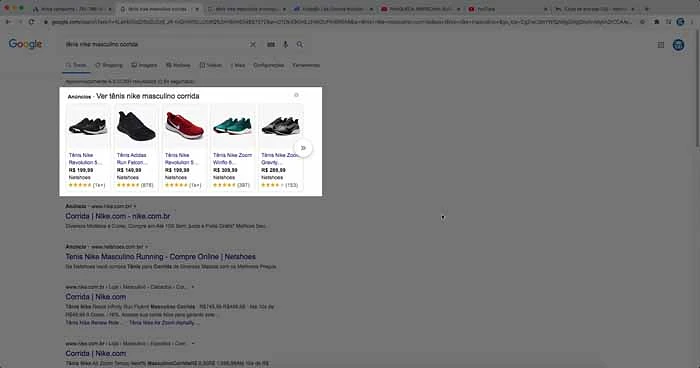
Task: Open the Adidas Run Falcon shoe thumbnail
Action: coord(136,126)
